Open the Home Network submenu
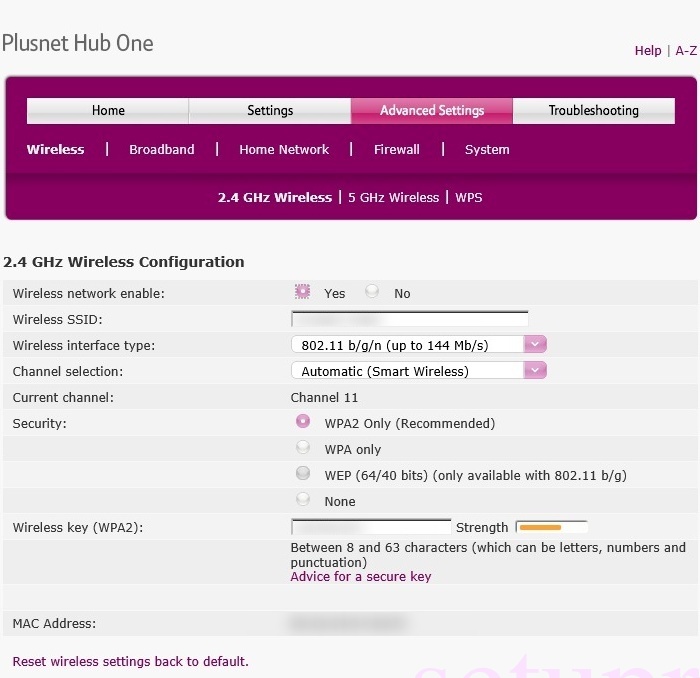Image resolution: width=700 pixels, height=678 pixels. (x=284, y=149)
